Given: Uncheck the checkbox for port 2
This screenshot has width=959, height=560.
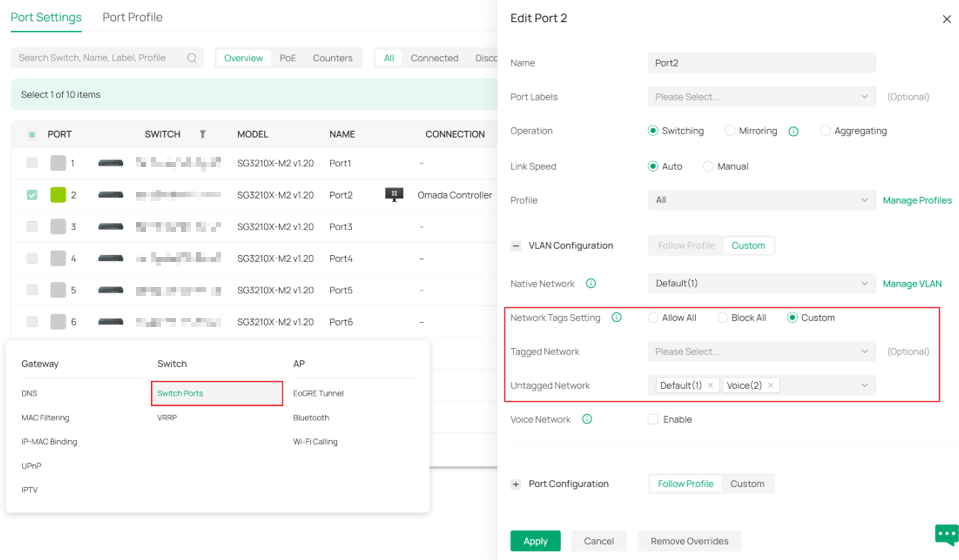Looking at the screenshot, I should (x=32, y=194).
